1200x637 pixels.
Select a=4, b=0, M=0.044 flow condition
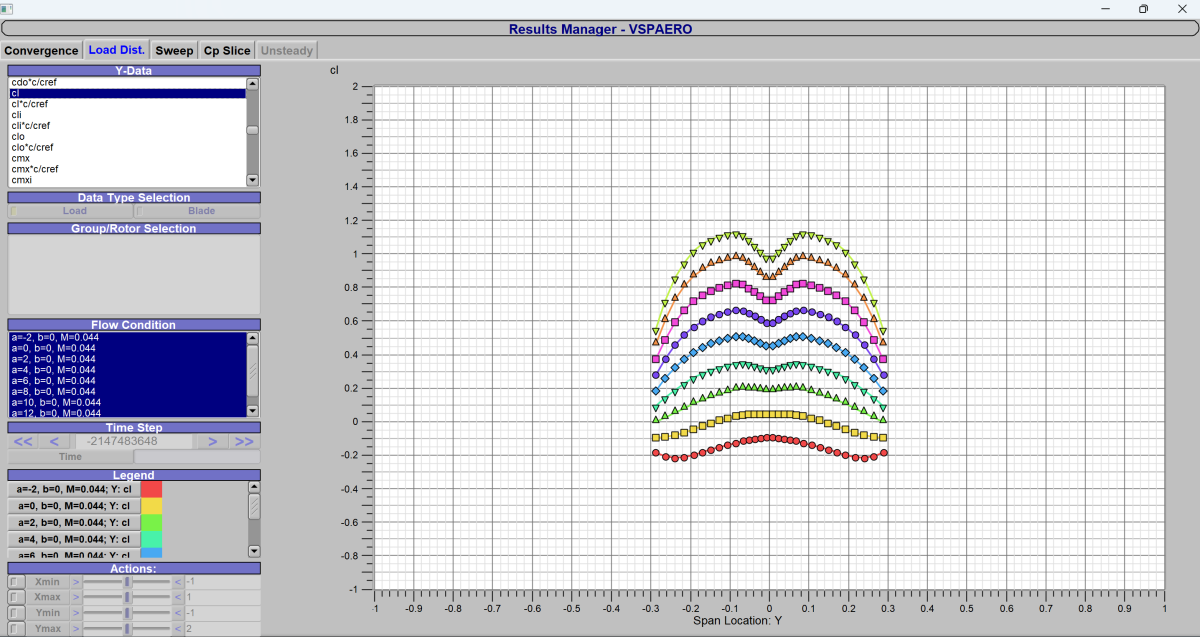click(128, 370)
